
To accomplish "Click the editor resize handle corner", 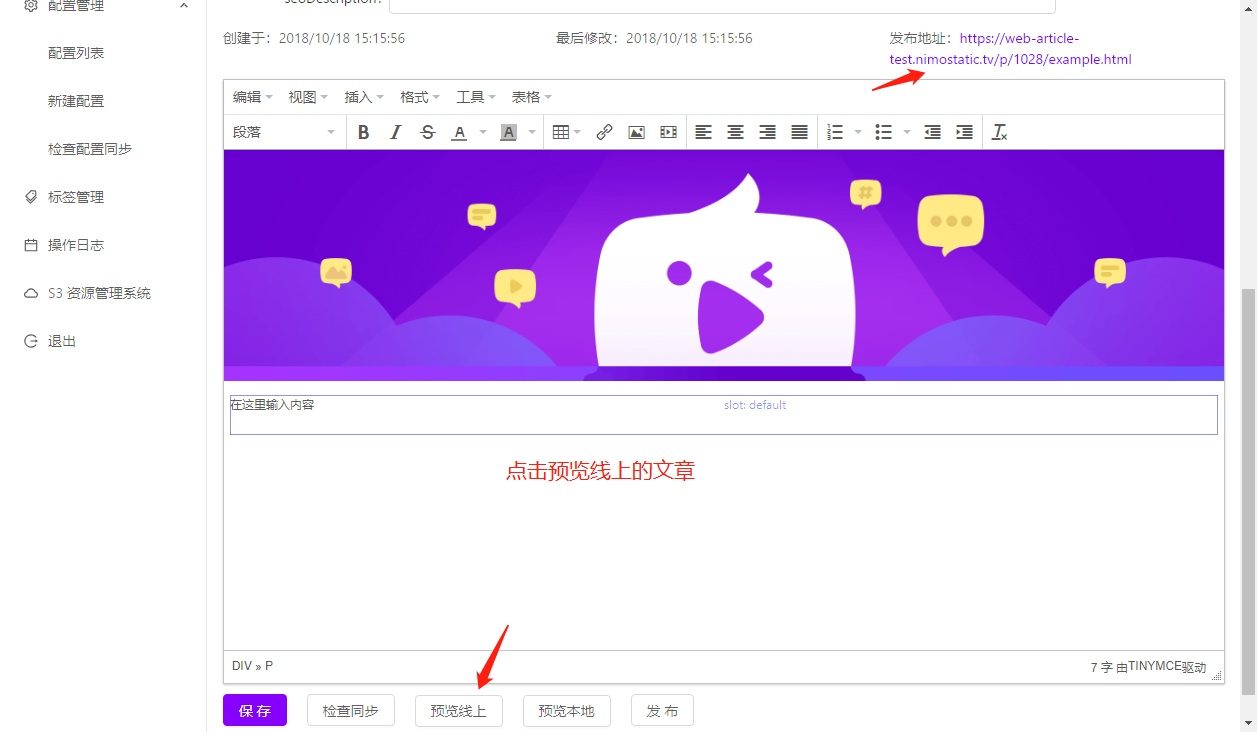I will click(1217, 676).
